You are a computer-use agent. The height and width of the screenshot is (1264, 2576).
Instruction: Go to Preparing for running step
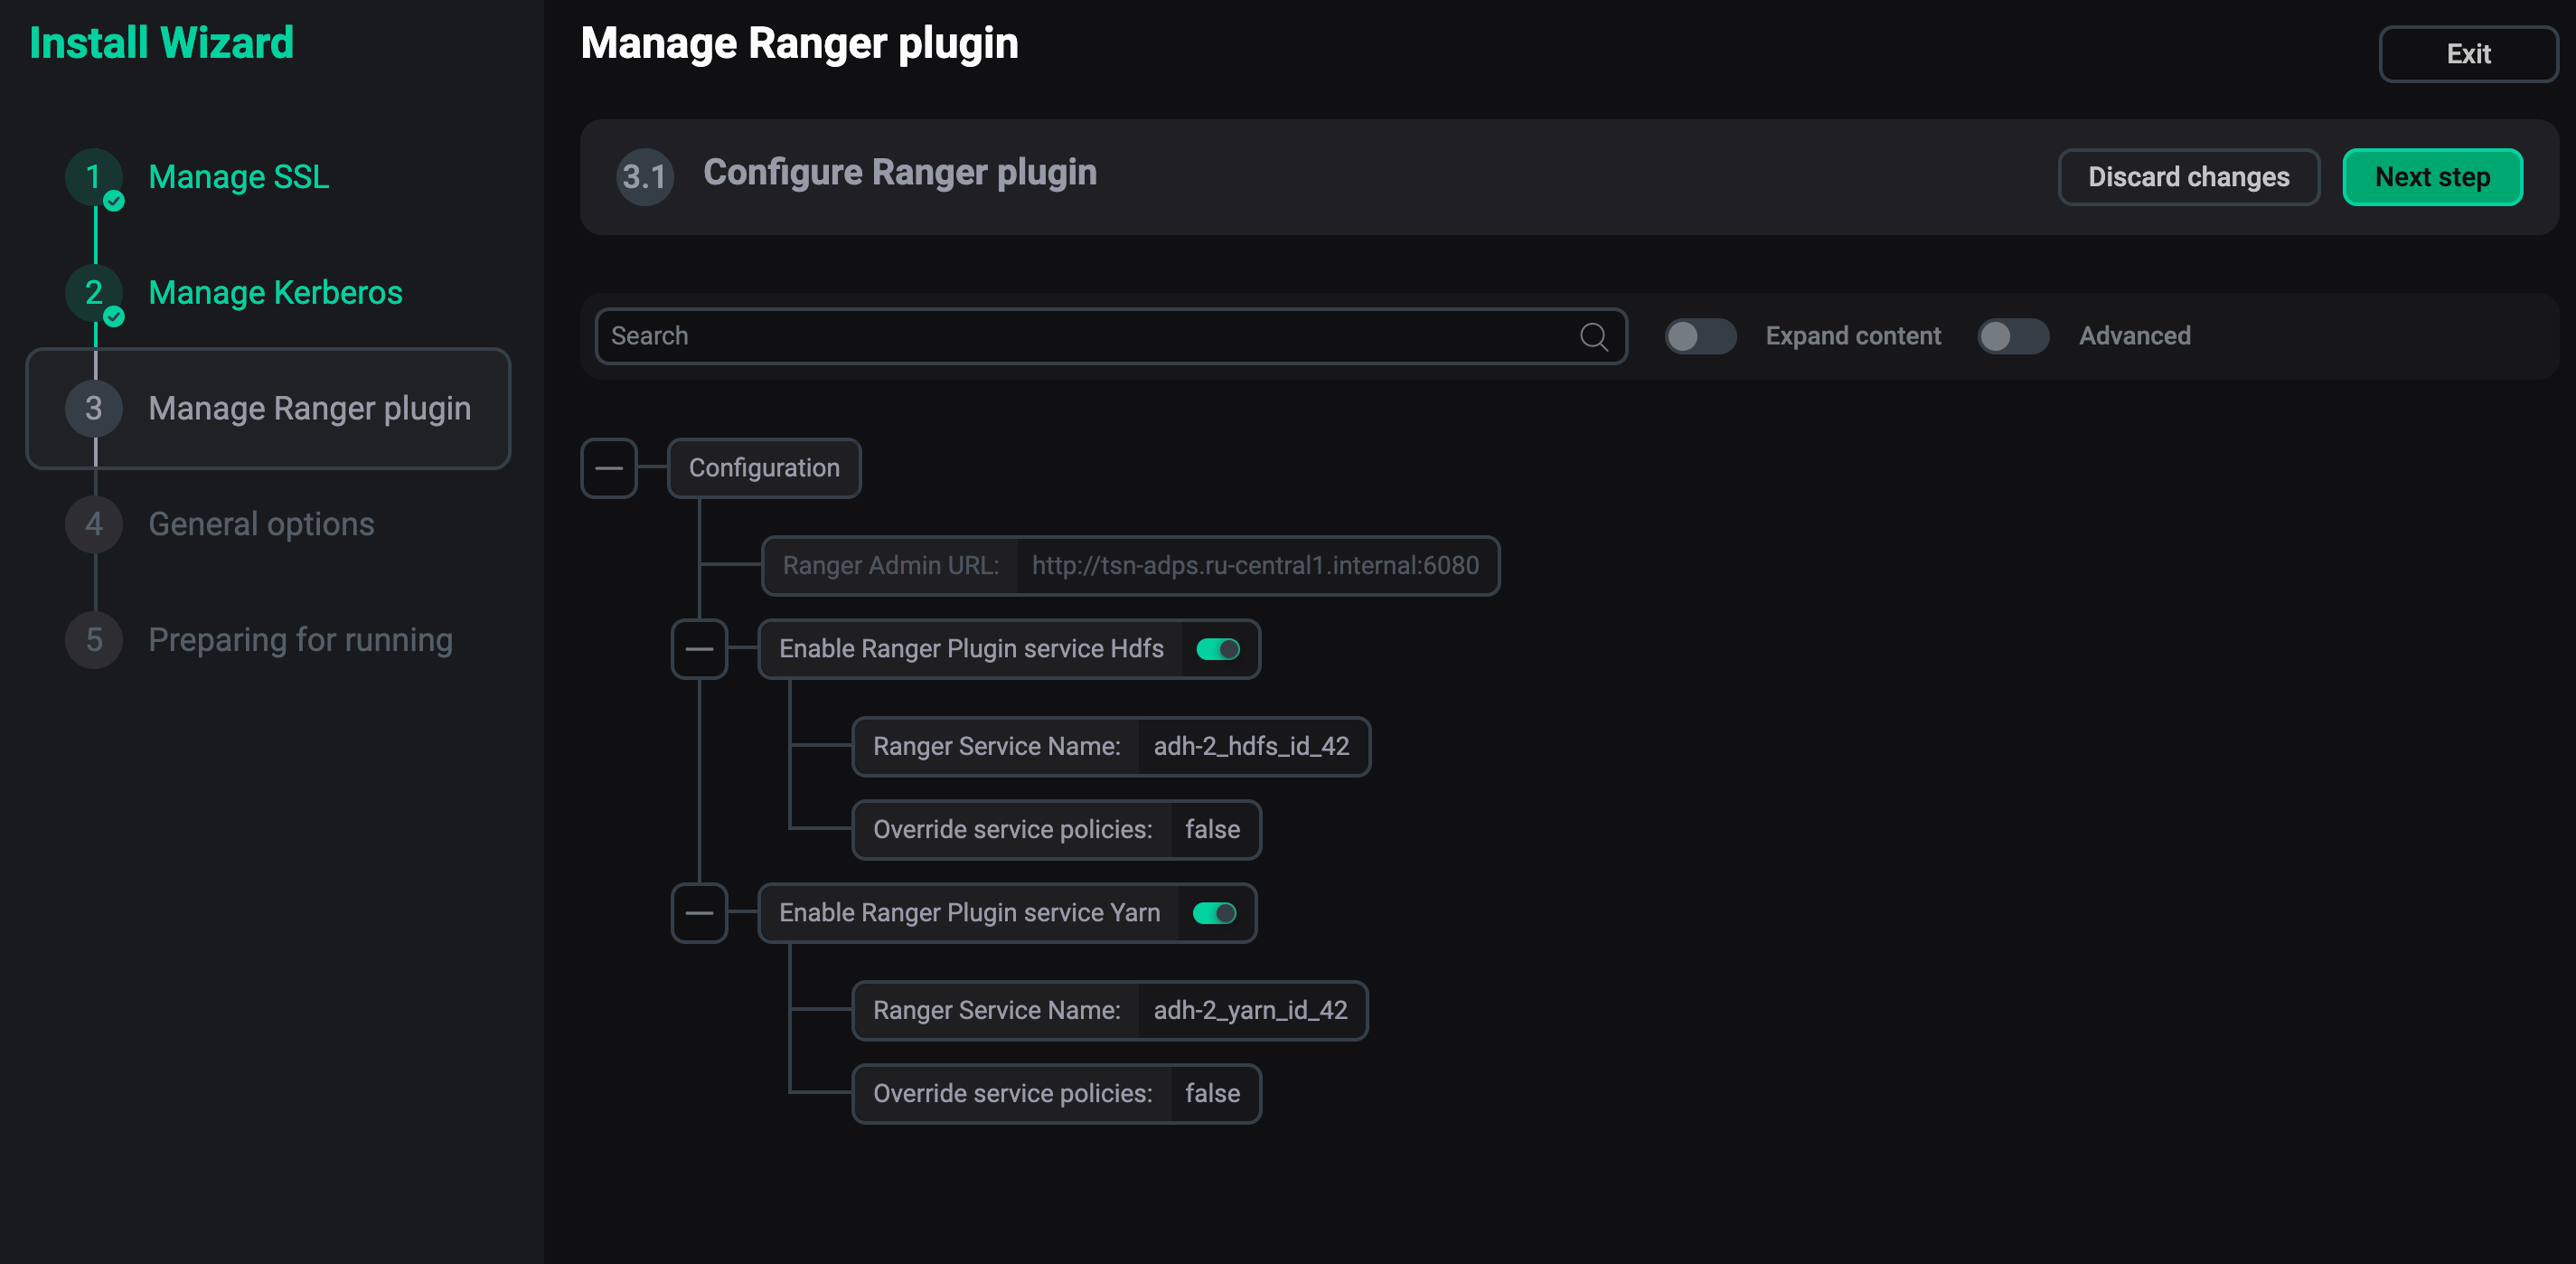[300, 640]
